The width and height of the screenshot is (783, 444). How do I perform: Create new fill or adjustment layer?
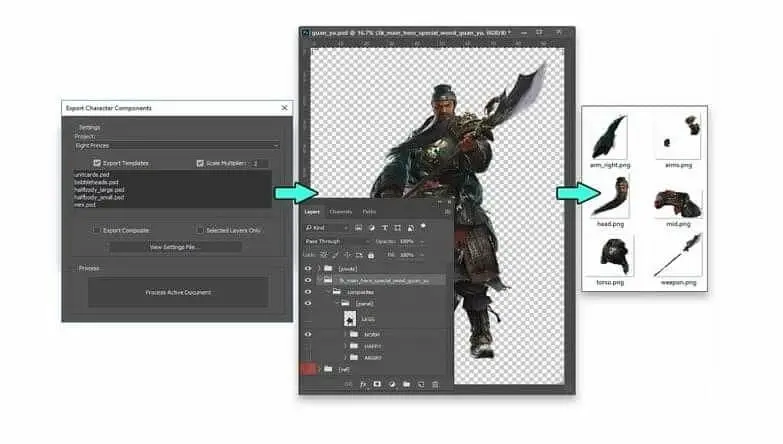pos(392,384)
